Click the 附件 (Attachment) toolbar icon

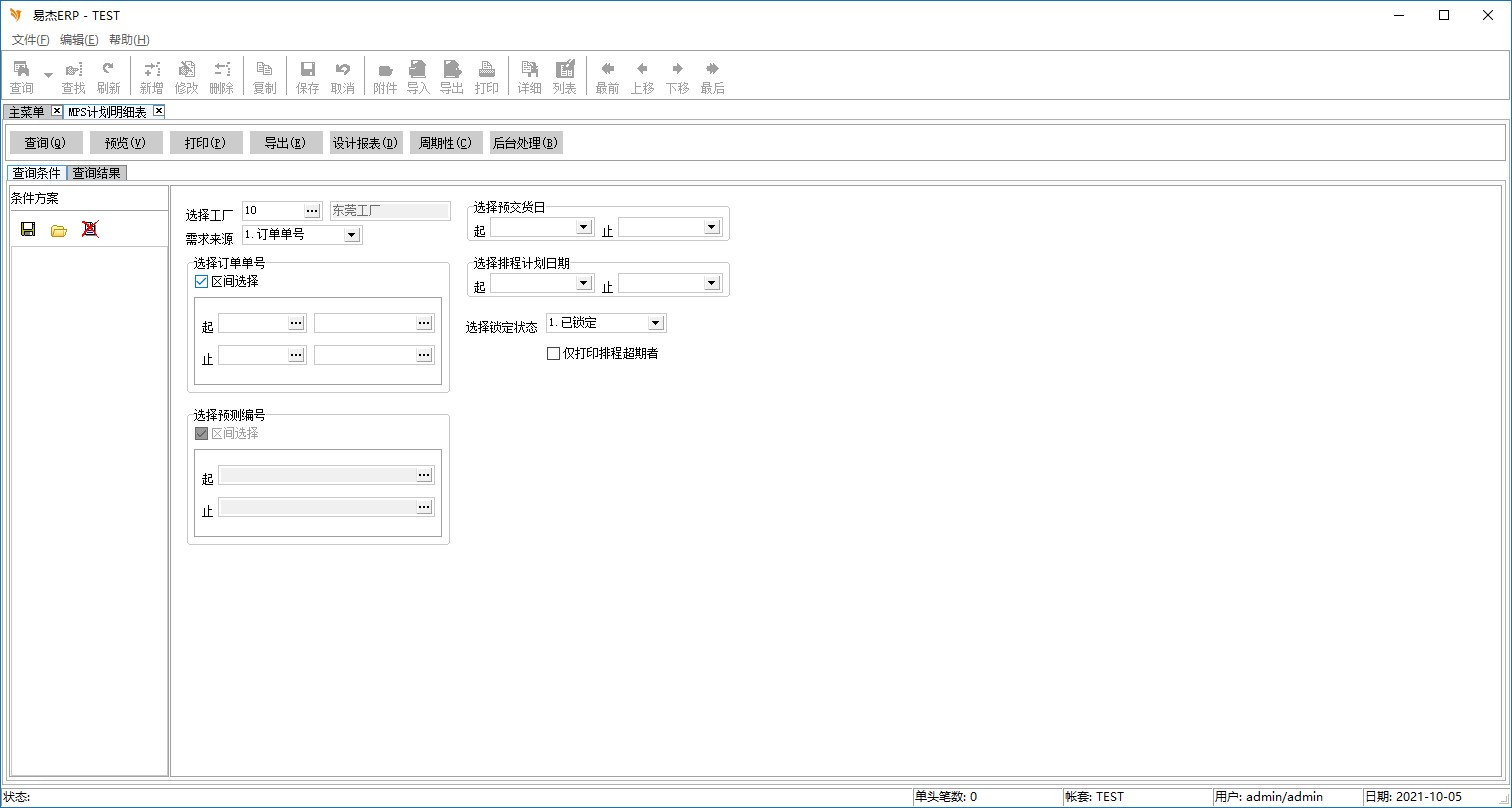[x=385, y=77]
